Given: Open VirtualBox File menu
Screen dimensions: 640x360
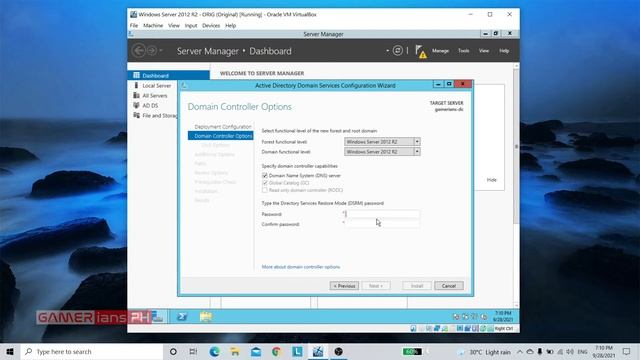Looking at the screenshot, I should (x=134, y=25).
